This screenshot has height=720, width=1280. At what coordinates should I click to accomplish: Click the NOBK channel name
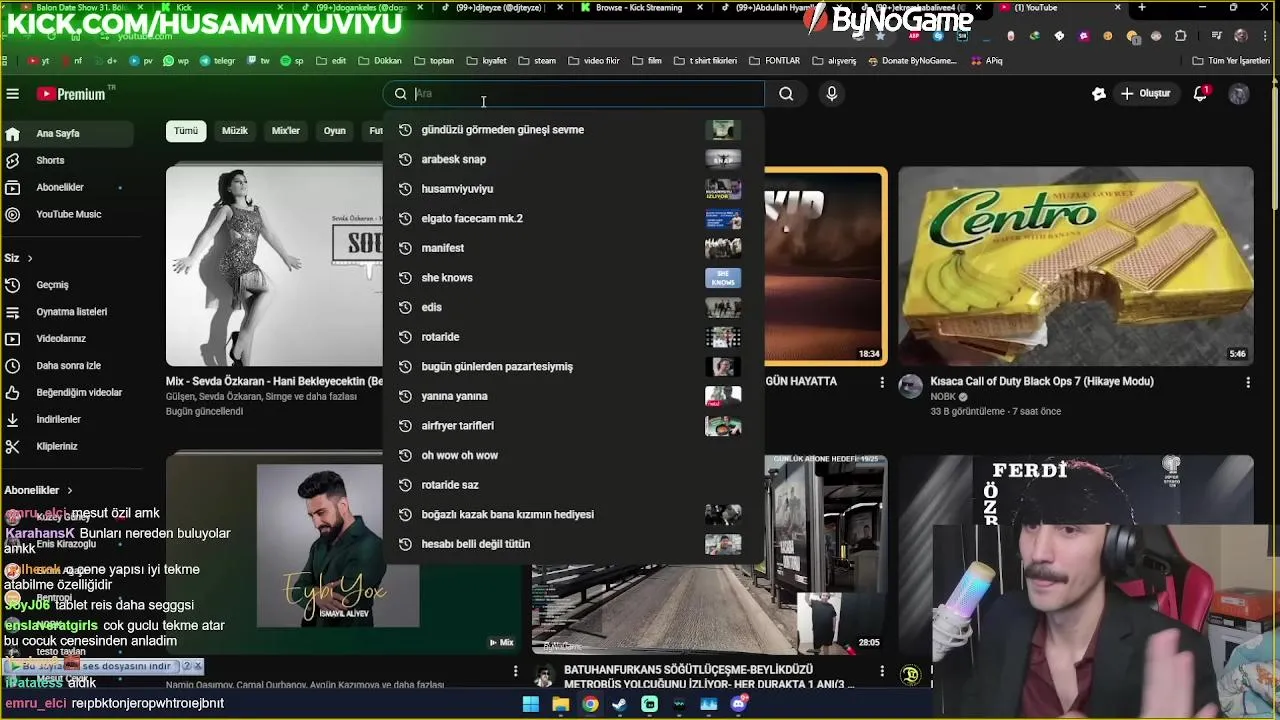(x=943, y=397)
